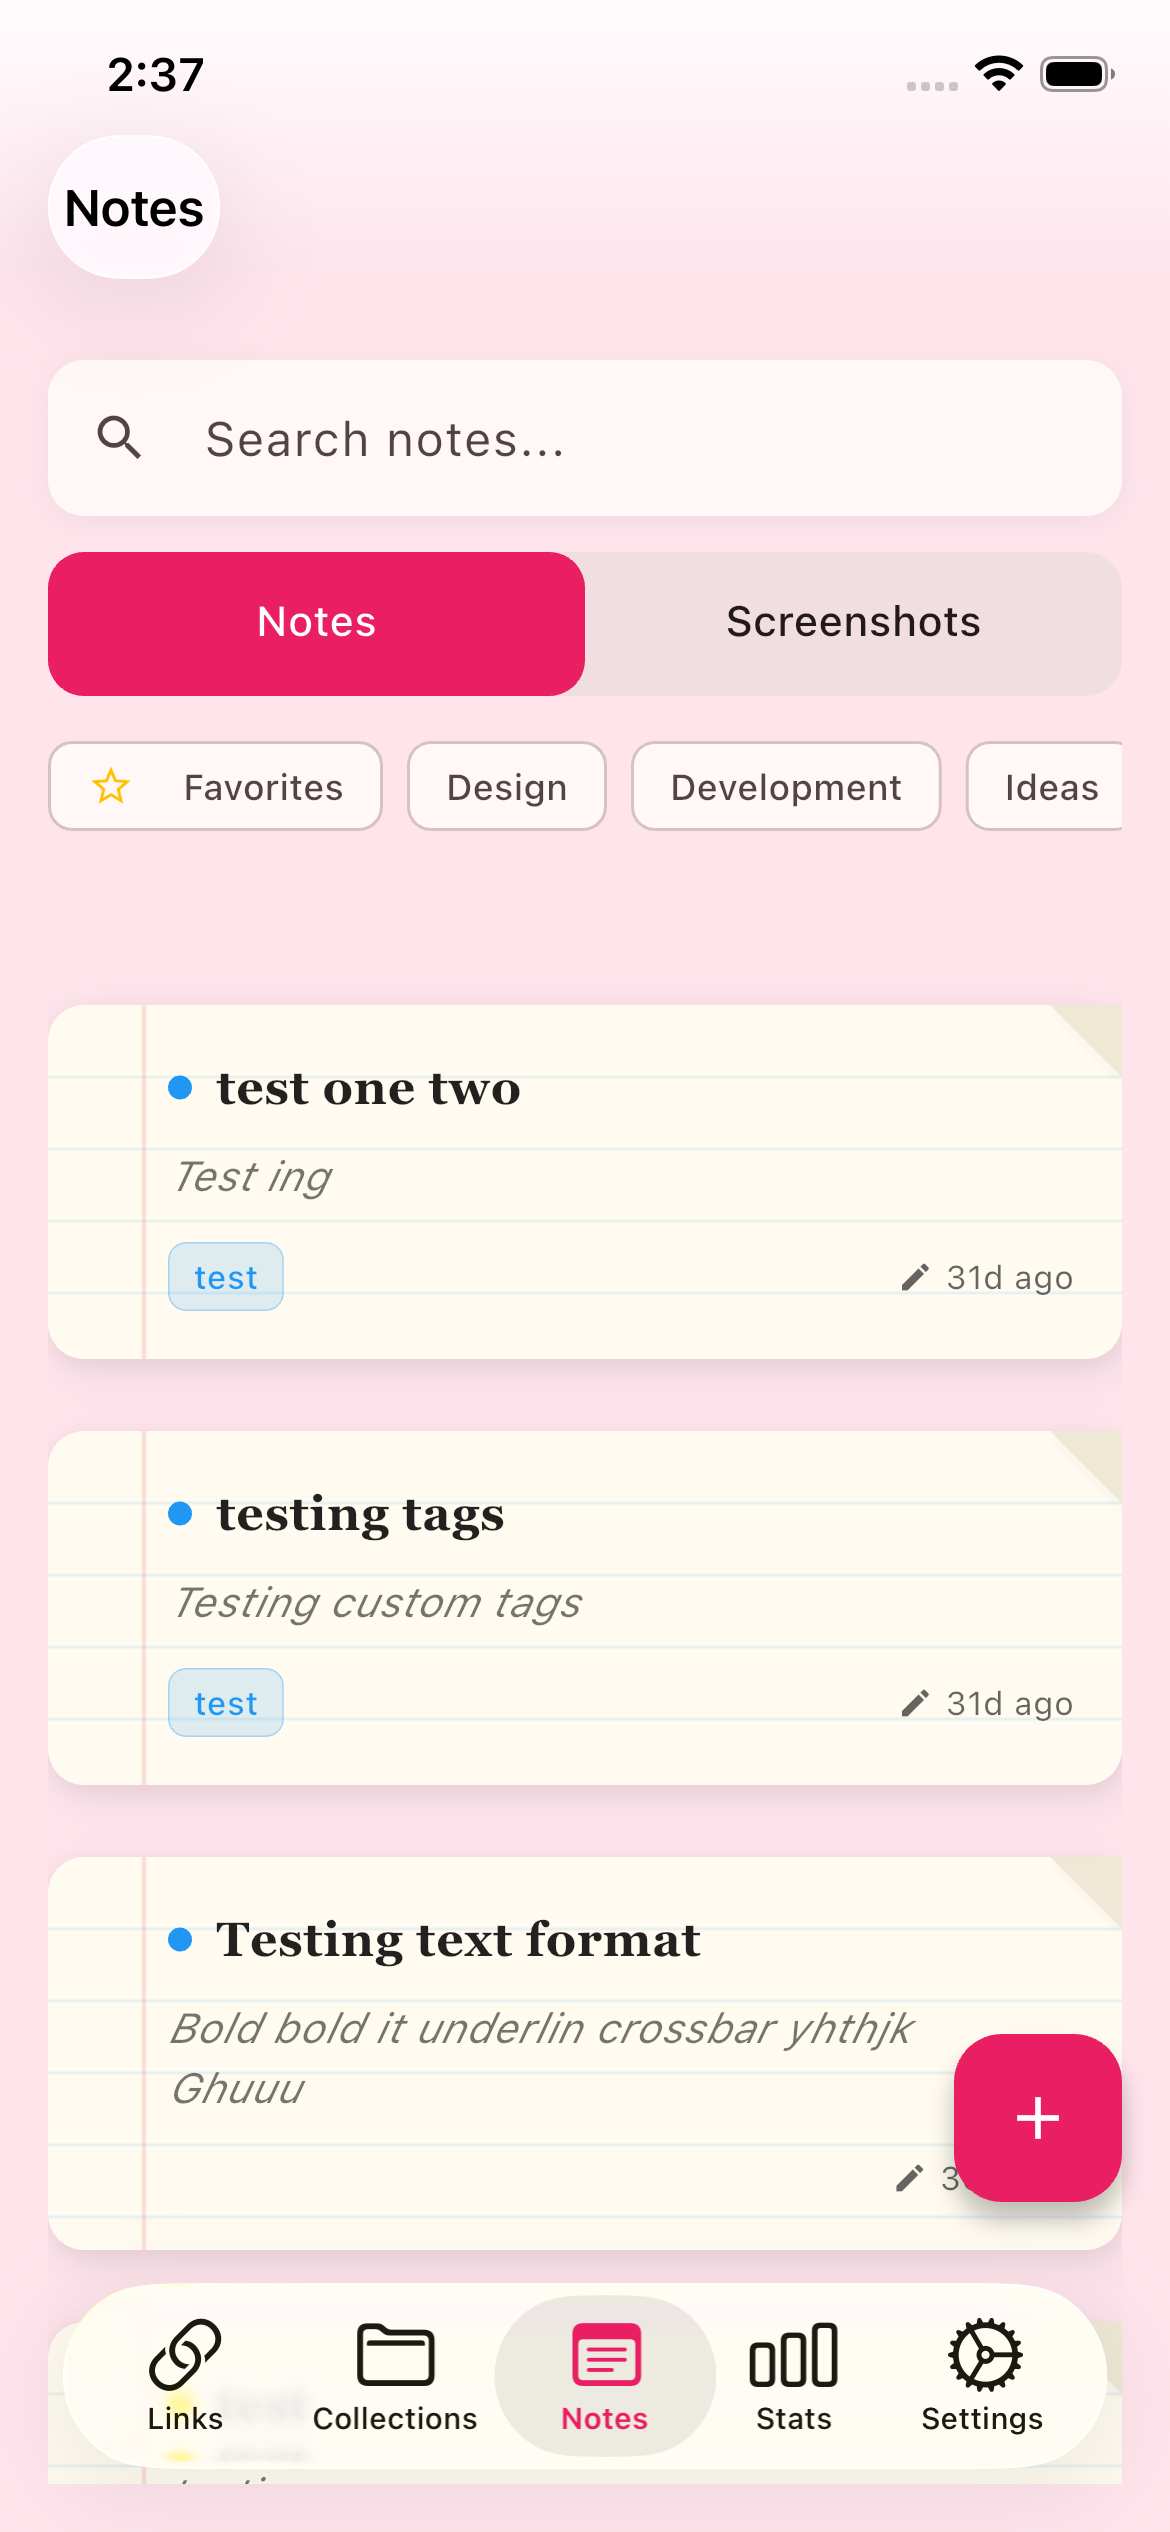The image size is (1170, 2532).
Task: Tap the edit pencil on 'test one two' note
Action: click(x=915, y=1276)
